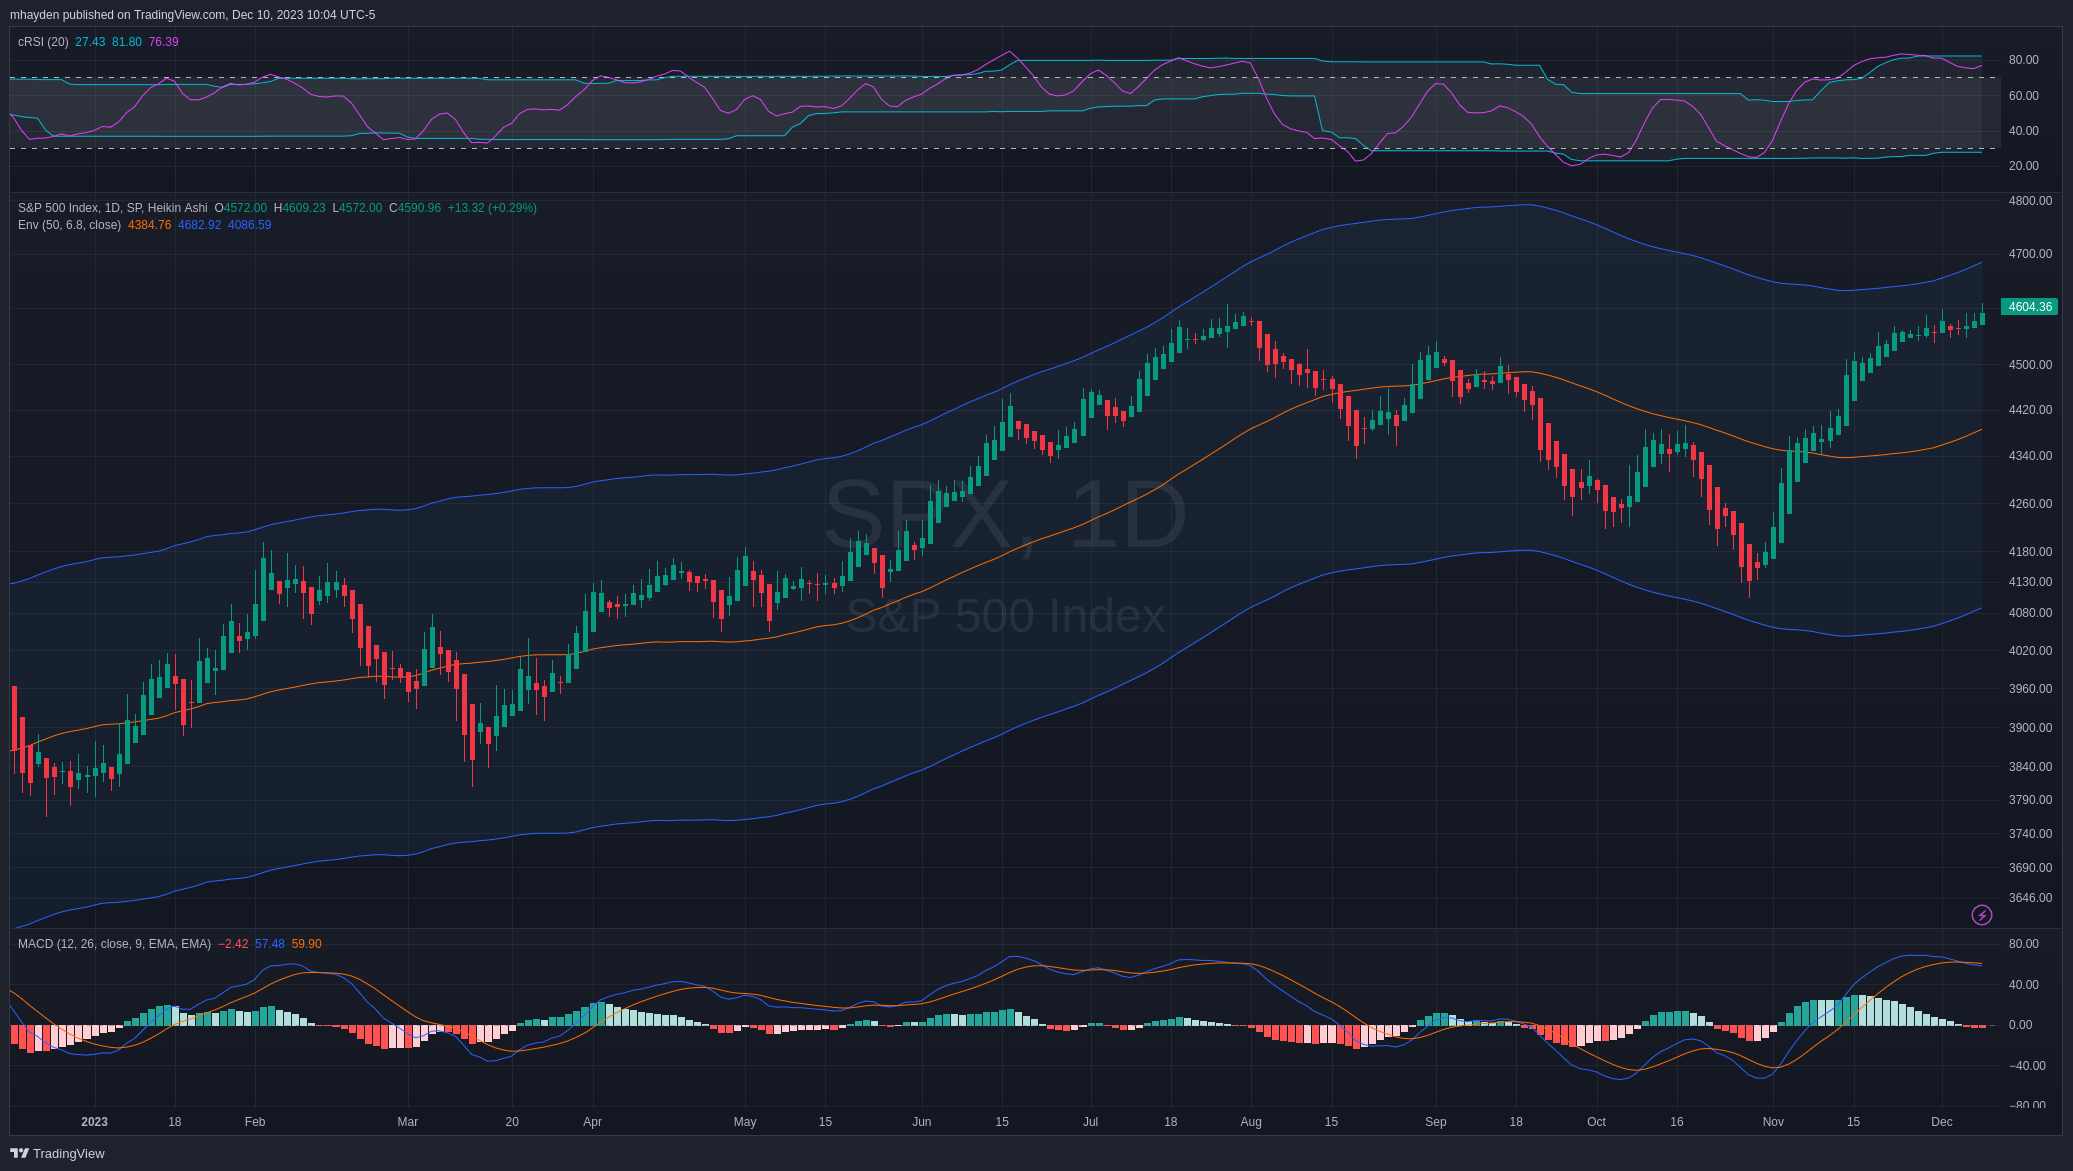
Task: Click the 3900.00 price axis label
Action: [2030, 728]
